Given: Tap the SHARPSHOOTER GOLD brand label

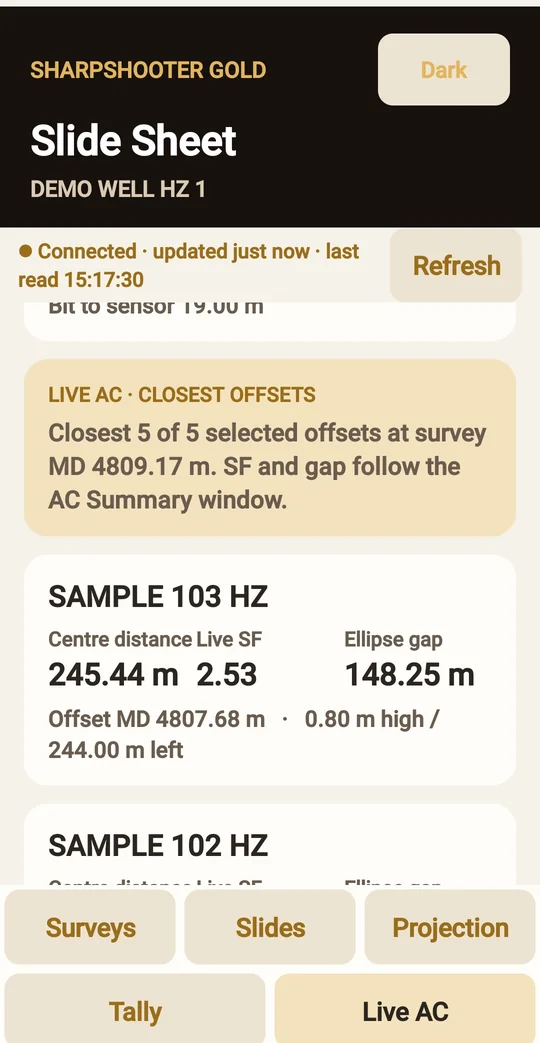Looking at the screenshot, I should coord(148,70).
